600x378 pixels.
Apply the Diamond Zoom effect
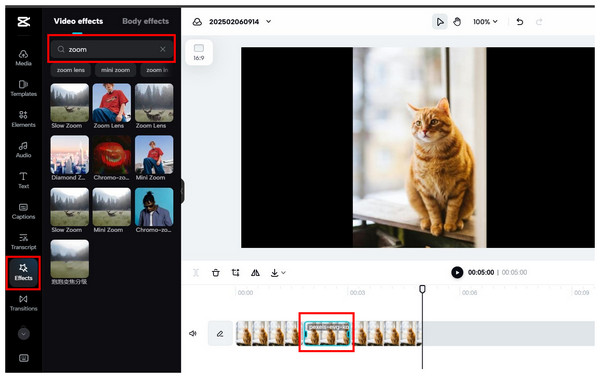(x=70, y=155)
